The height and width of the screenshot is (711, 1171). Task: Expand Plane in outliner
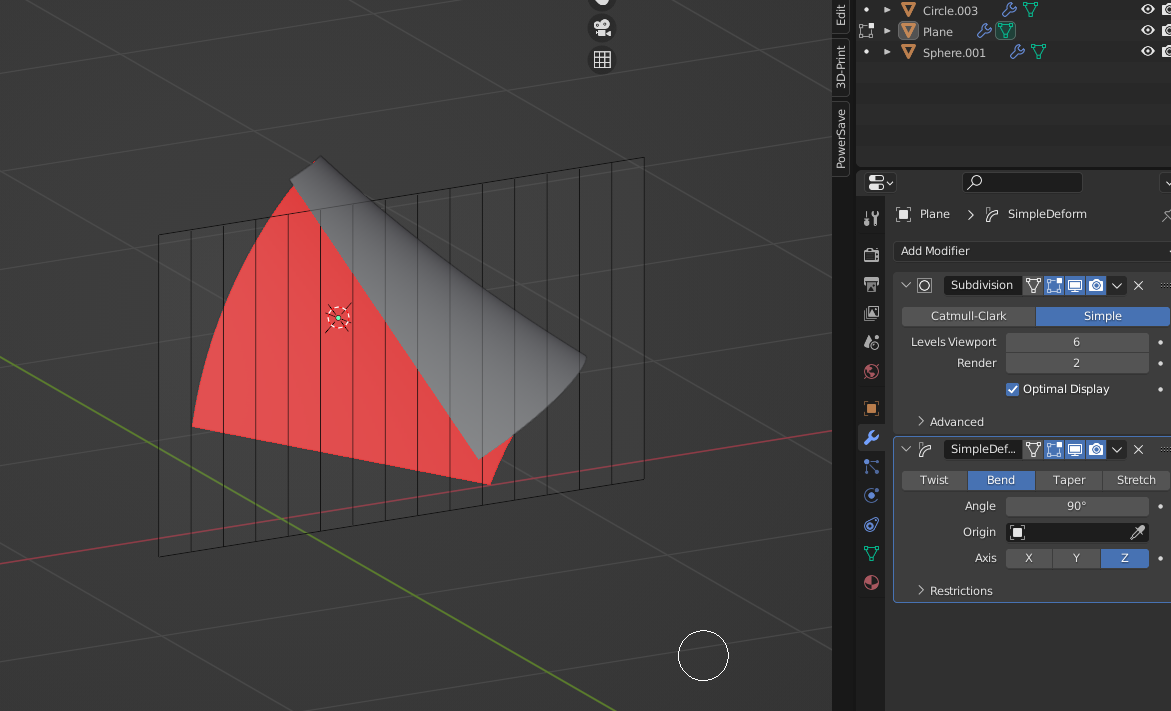[x=887, y=31]
